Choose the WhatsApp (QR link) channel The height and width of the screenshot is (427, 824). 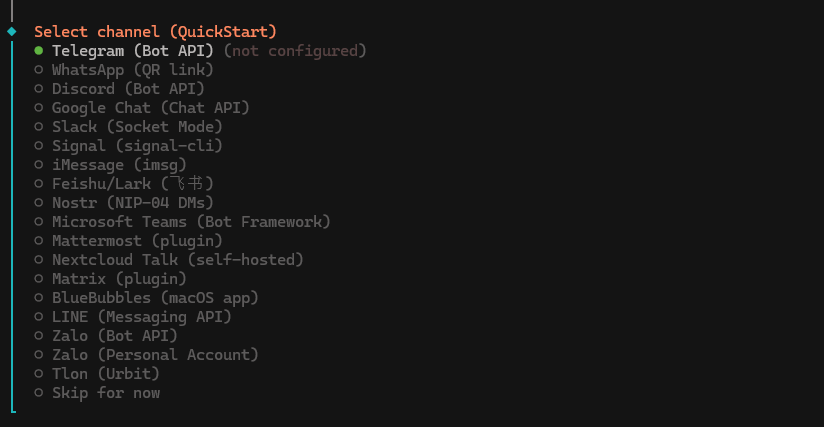(x=132, y=70)
